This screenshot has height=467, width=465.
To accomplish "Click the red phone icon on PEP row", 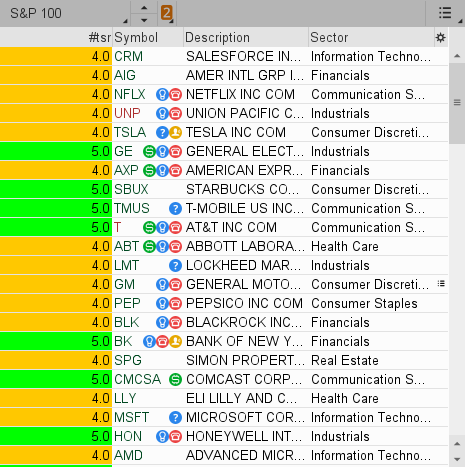I will tap(175, 304).
